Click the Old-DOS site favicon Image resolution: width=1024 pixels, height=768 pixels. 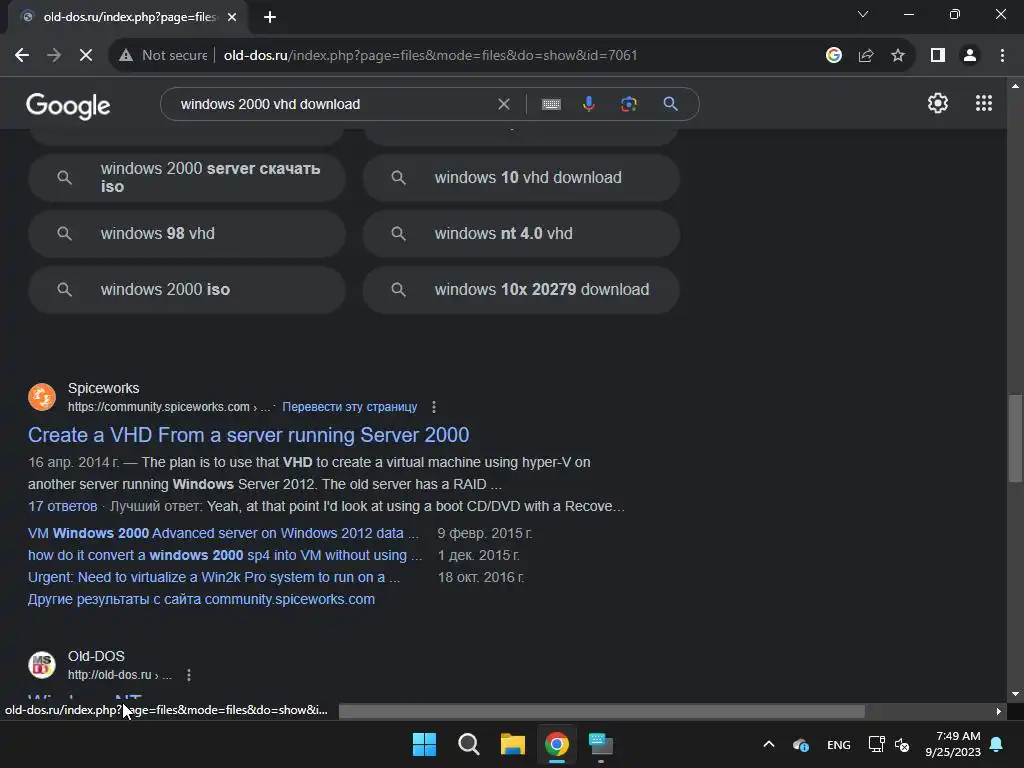(x=42, y=665)
